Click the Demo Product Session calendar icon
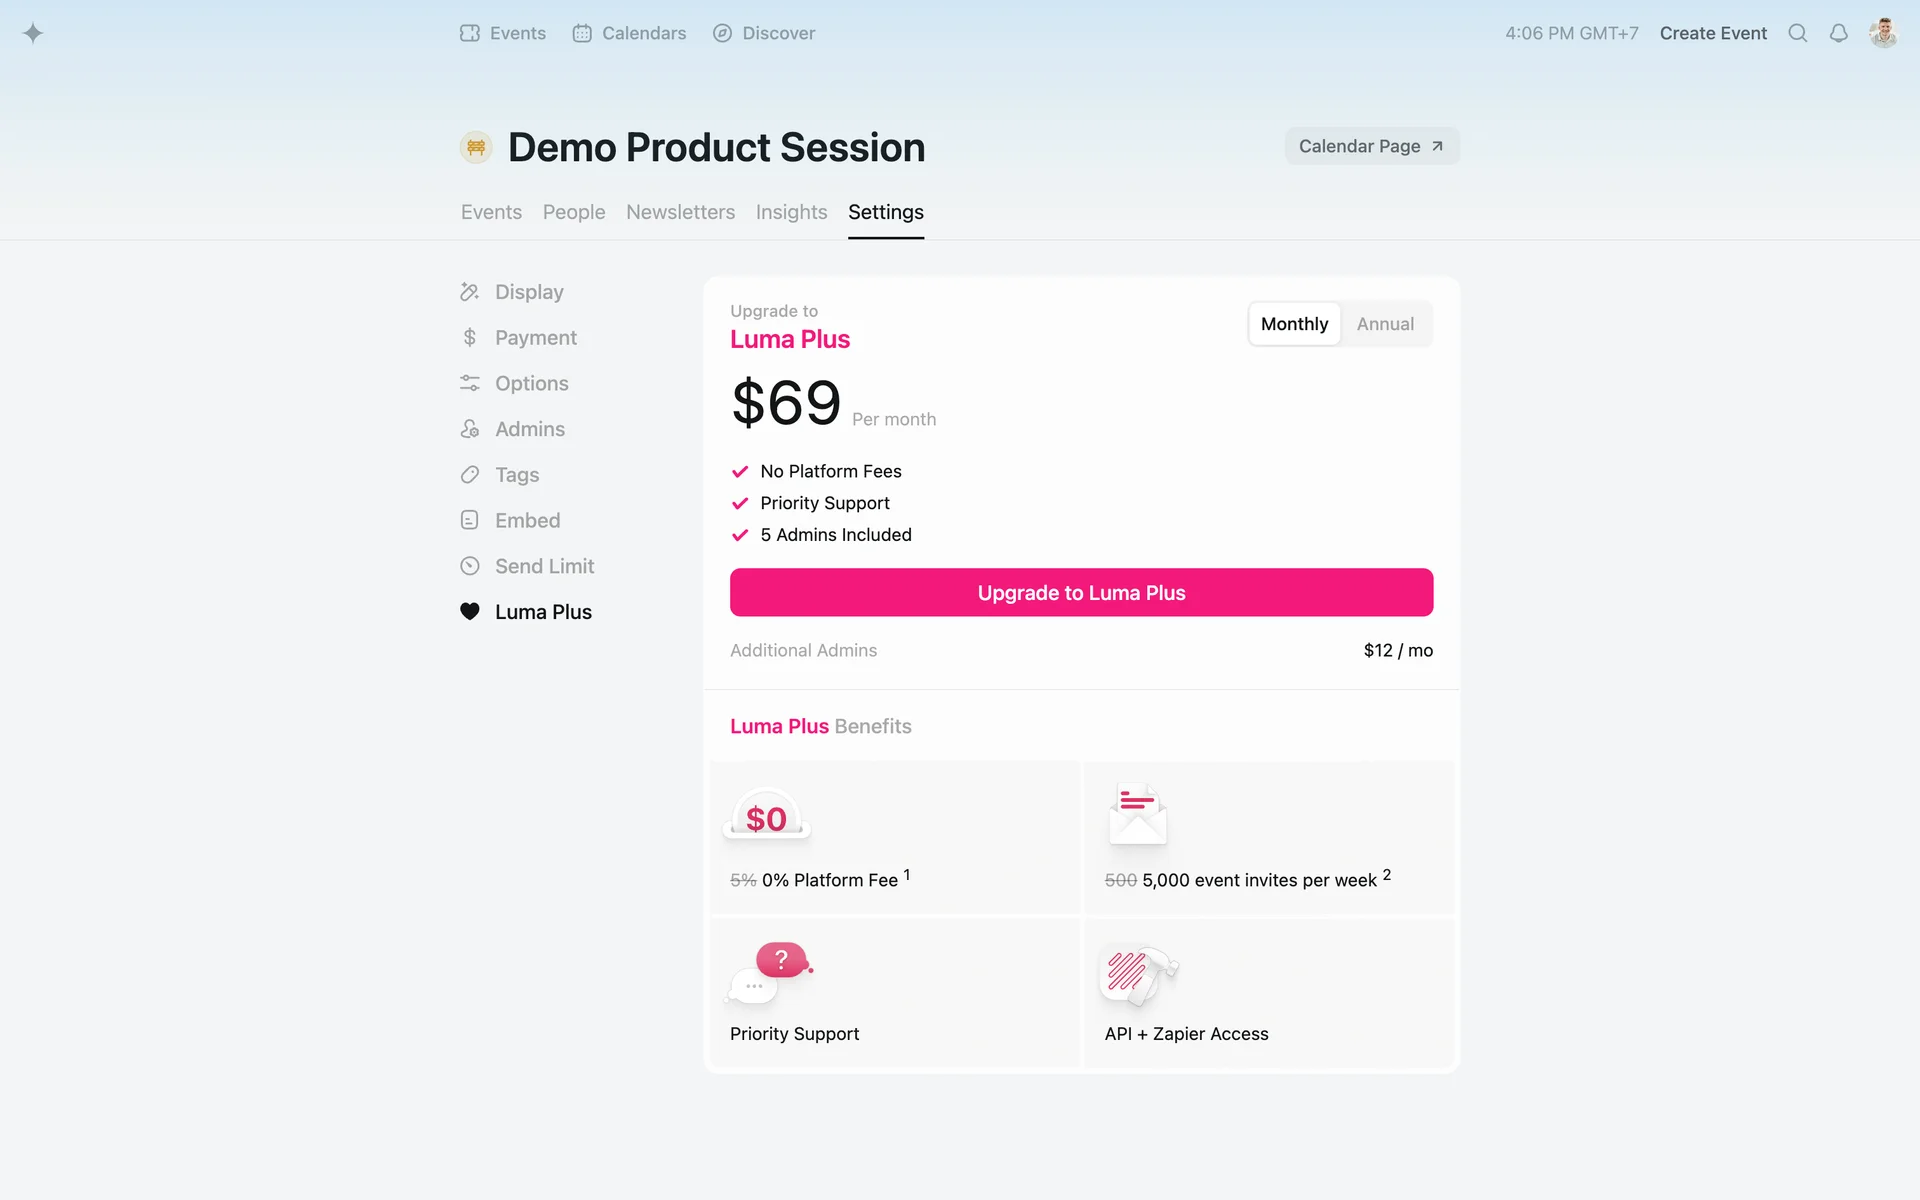 tap(476, 147)
